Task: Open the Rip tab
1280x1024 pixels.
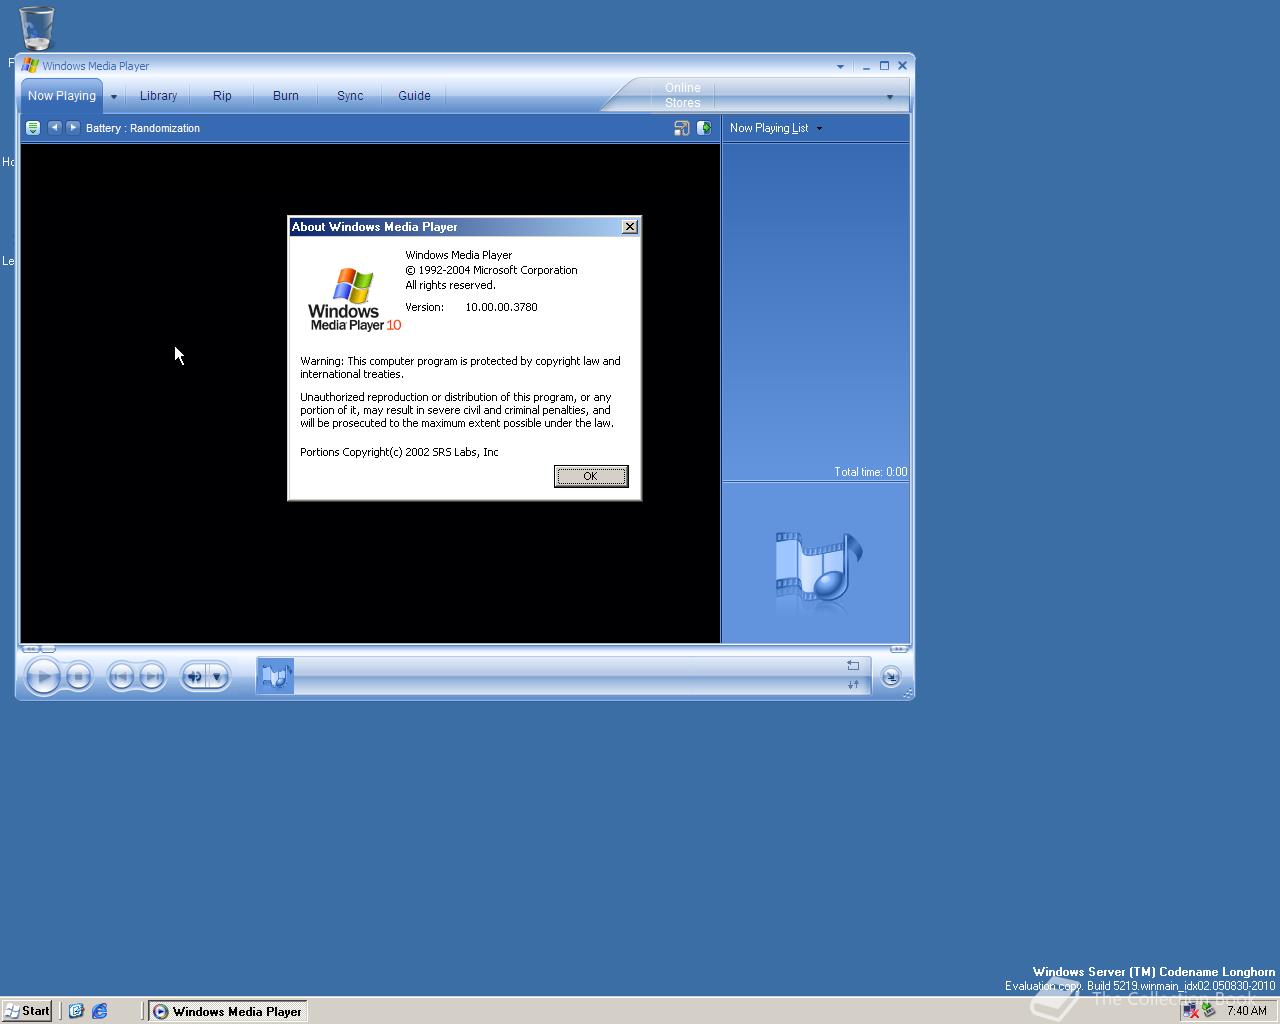Action: [222, 96]
